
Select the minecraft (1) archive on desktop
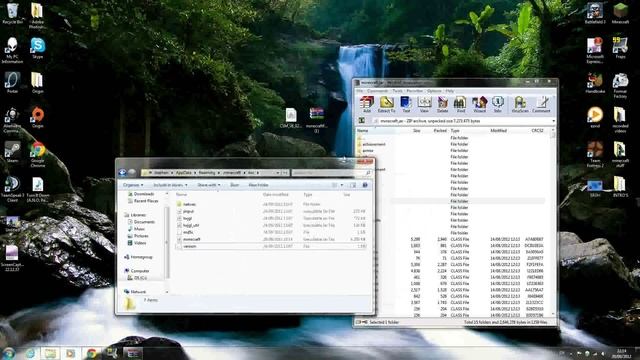click(x=316, y=120)
